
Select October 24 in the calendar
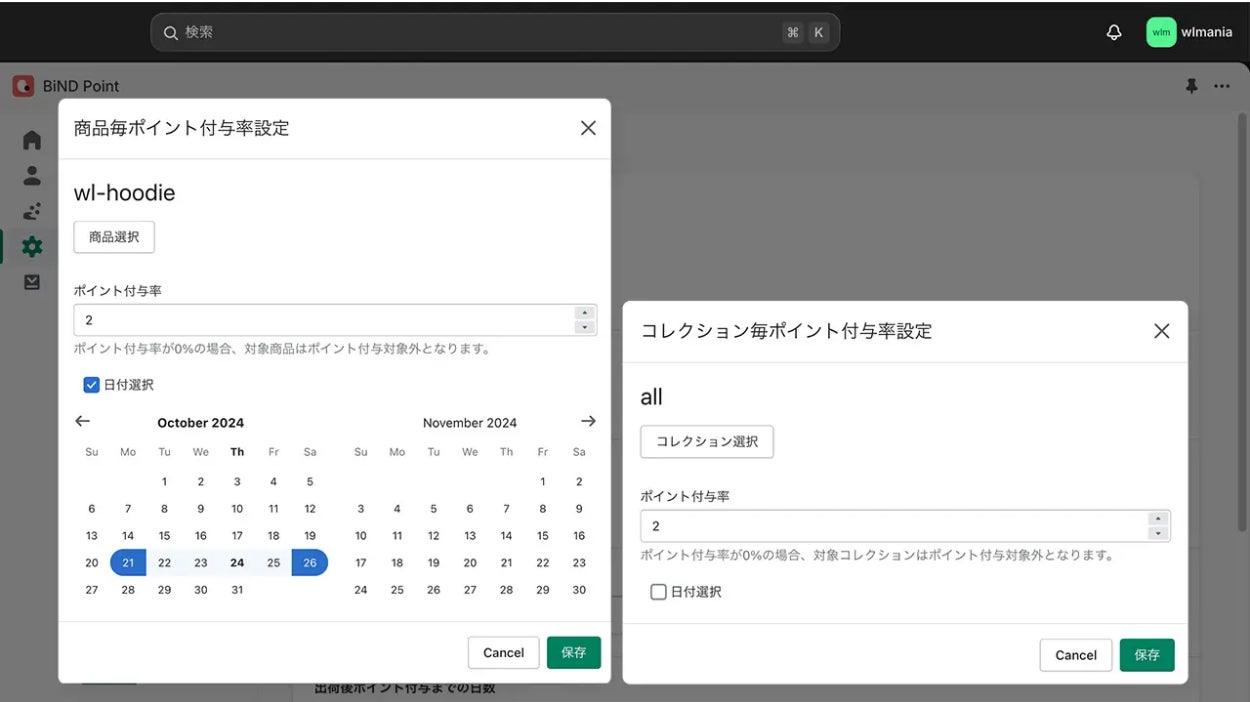coord(237,563)
